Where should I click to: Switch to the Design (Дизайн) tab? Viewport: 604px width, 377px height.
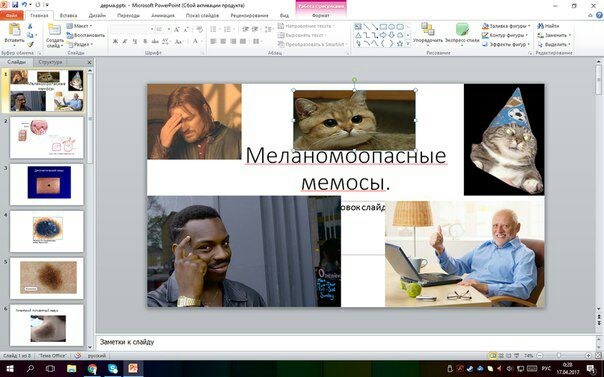(97, 15)
